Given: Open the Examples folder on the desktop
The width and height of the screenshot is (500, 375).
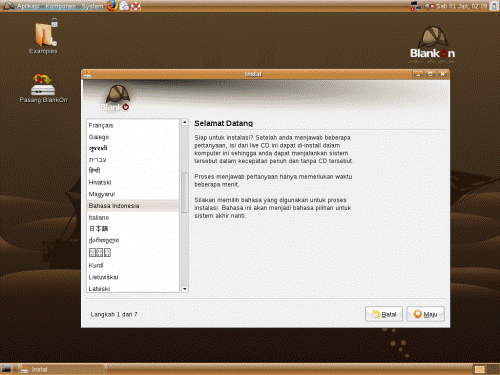Looking at the screenshot, I should coord(43,37).
